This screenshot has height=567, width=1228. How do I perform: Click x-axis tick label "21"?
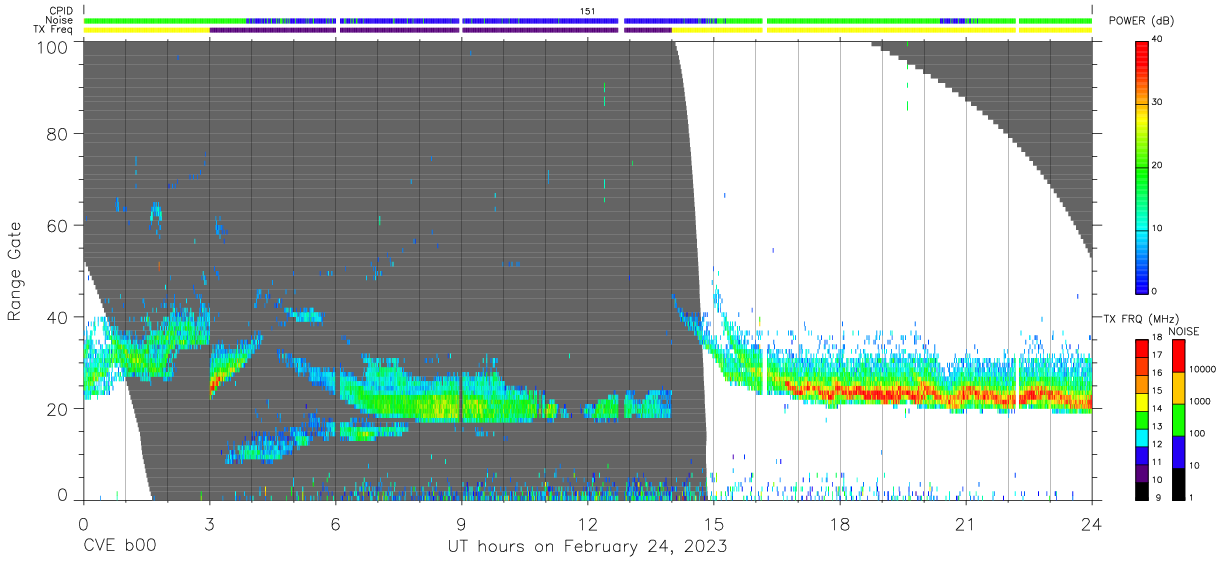966,522
